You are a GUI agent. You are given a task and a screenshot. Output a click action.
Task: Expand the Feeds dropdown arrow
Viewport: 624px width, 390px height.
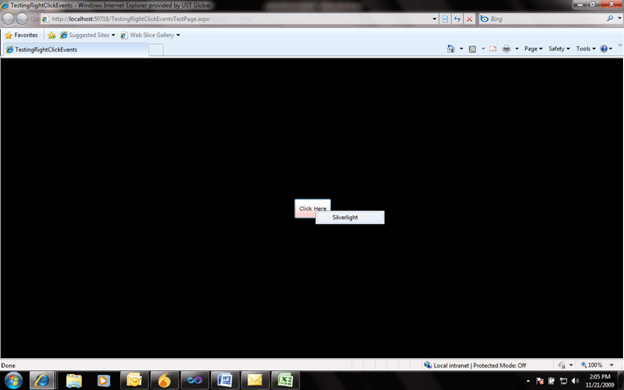coord(483,49)
